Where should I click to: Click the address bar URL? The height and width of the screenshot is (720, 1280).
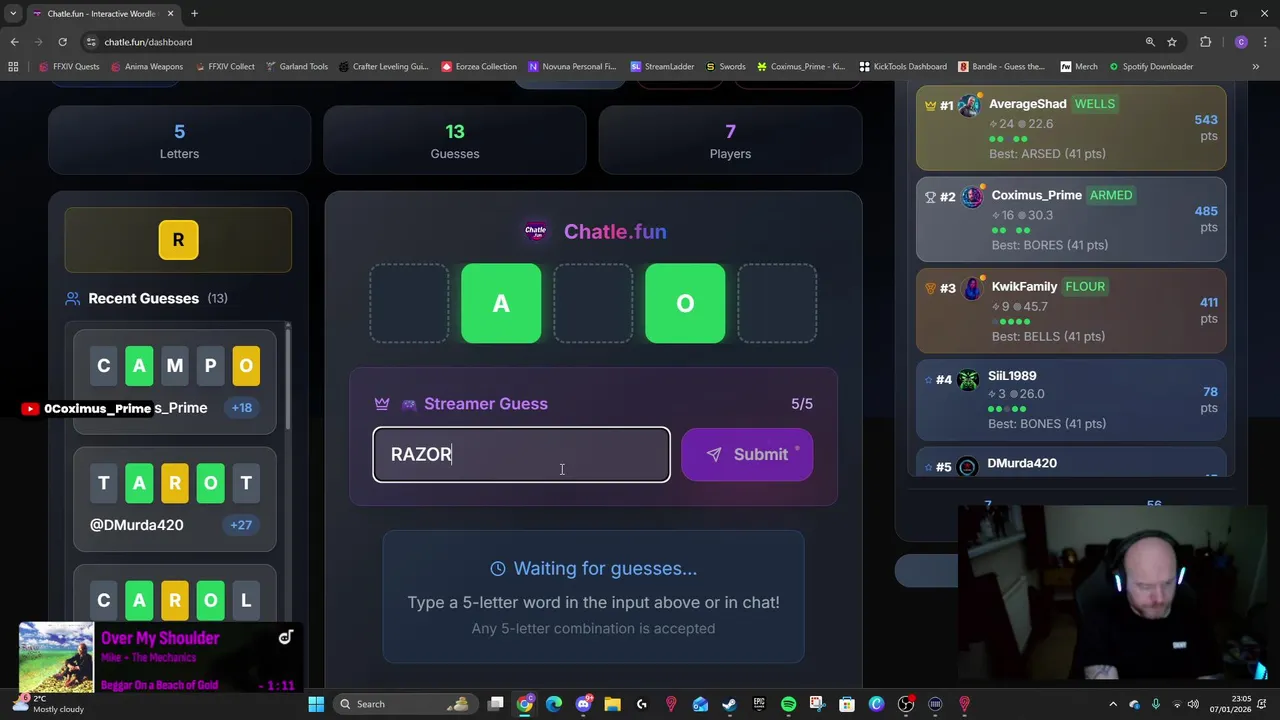pos(148,42)
